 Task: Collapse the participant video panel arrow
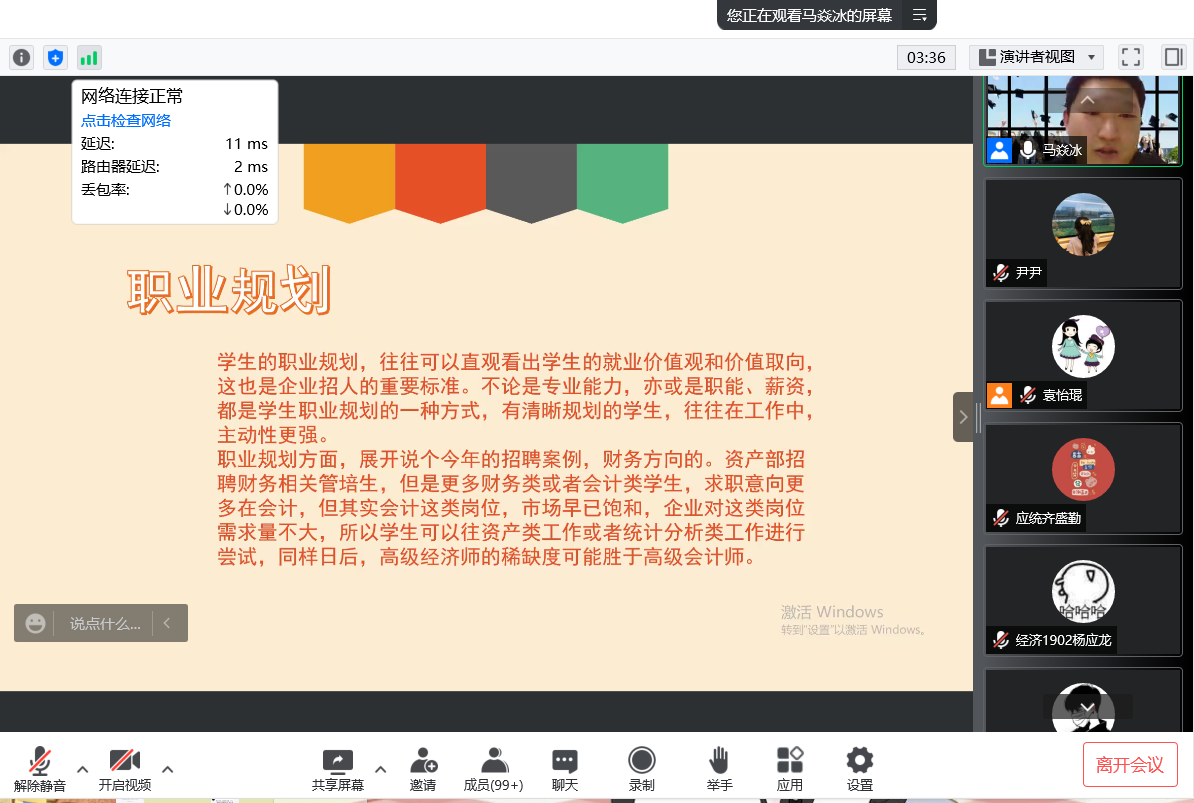tap(963, 417)
